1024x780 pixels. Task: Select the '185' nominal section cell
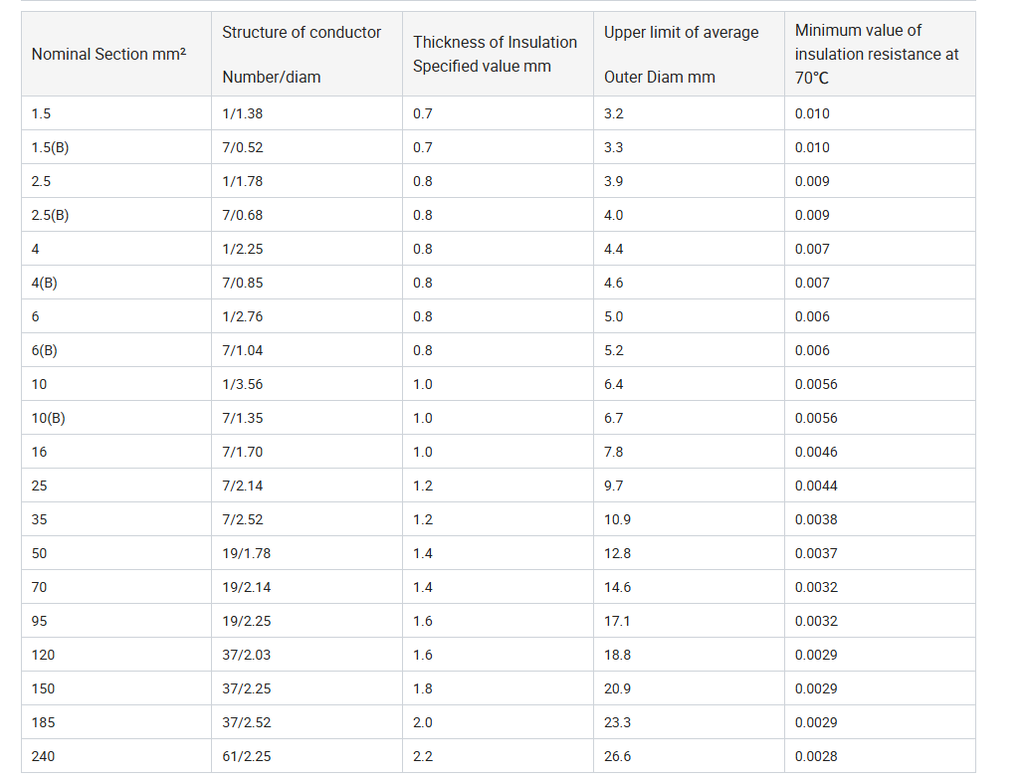(x=43, y=722)
